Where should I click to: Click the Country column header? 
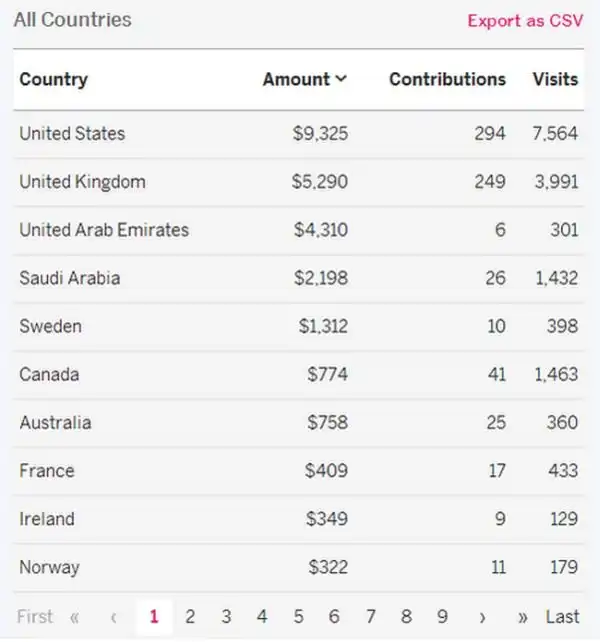(x=53, y=79)
